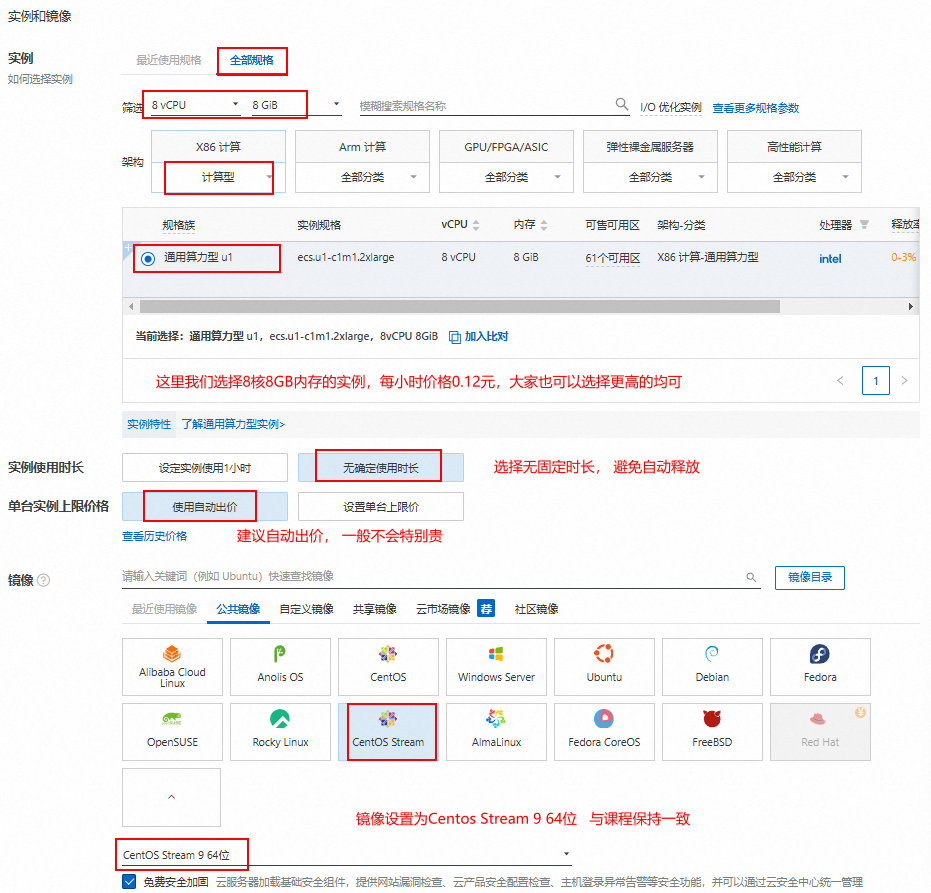Click the 加入比对 compare icon
931x893 pixels.
pos(455,337)
